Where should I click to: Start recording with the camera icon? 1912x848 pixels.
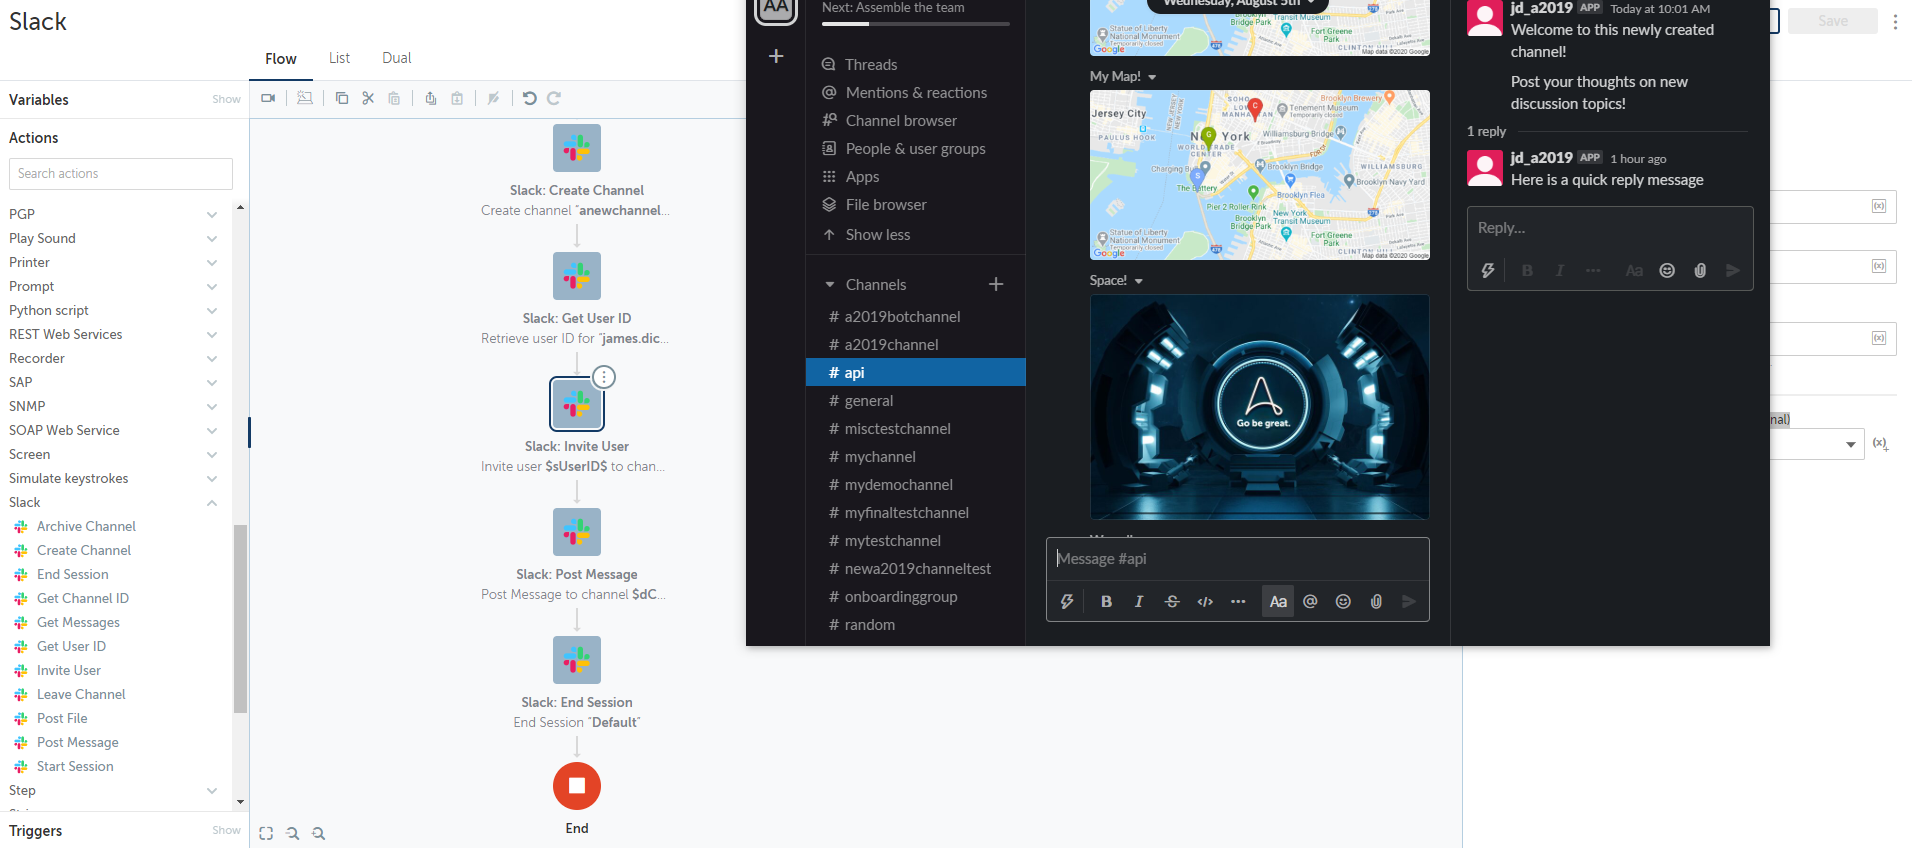click(x=268, y=98)
